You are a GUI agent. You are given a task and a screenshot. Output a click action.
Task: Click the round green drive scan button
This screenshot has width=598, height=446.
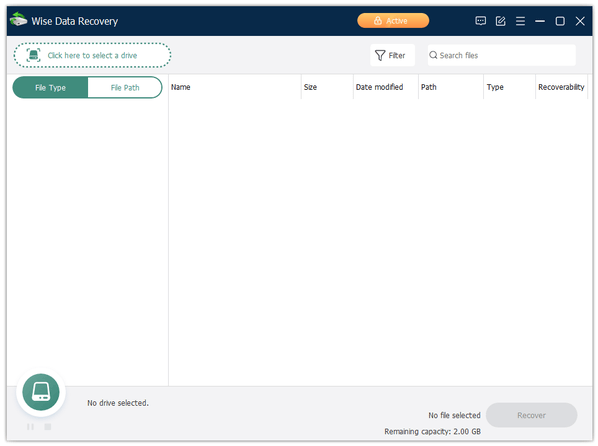tap(41, 392)
